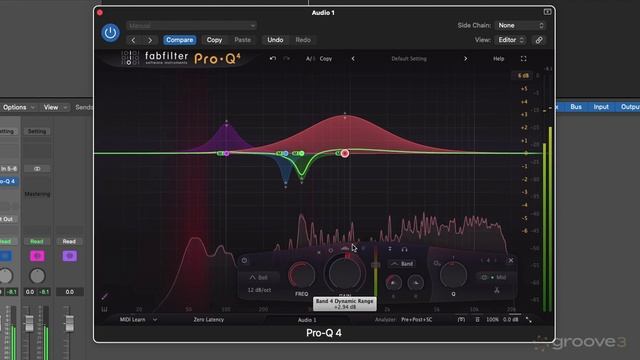Open the Band sidechain filter selector

tap(402, 264)
